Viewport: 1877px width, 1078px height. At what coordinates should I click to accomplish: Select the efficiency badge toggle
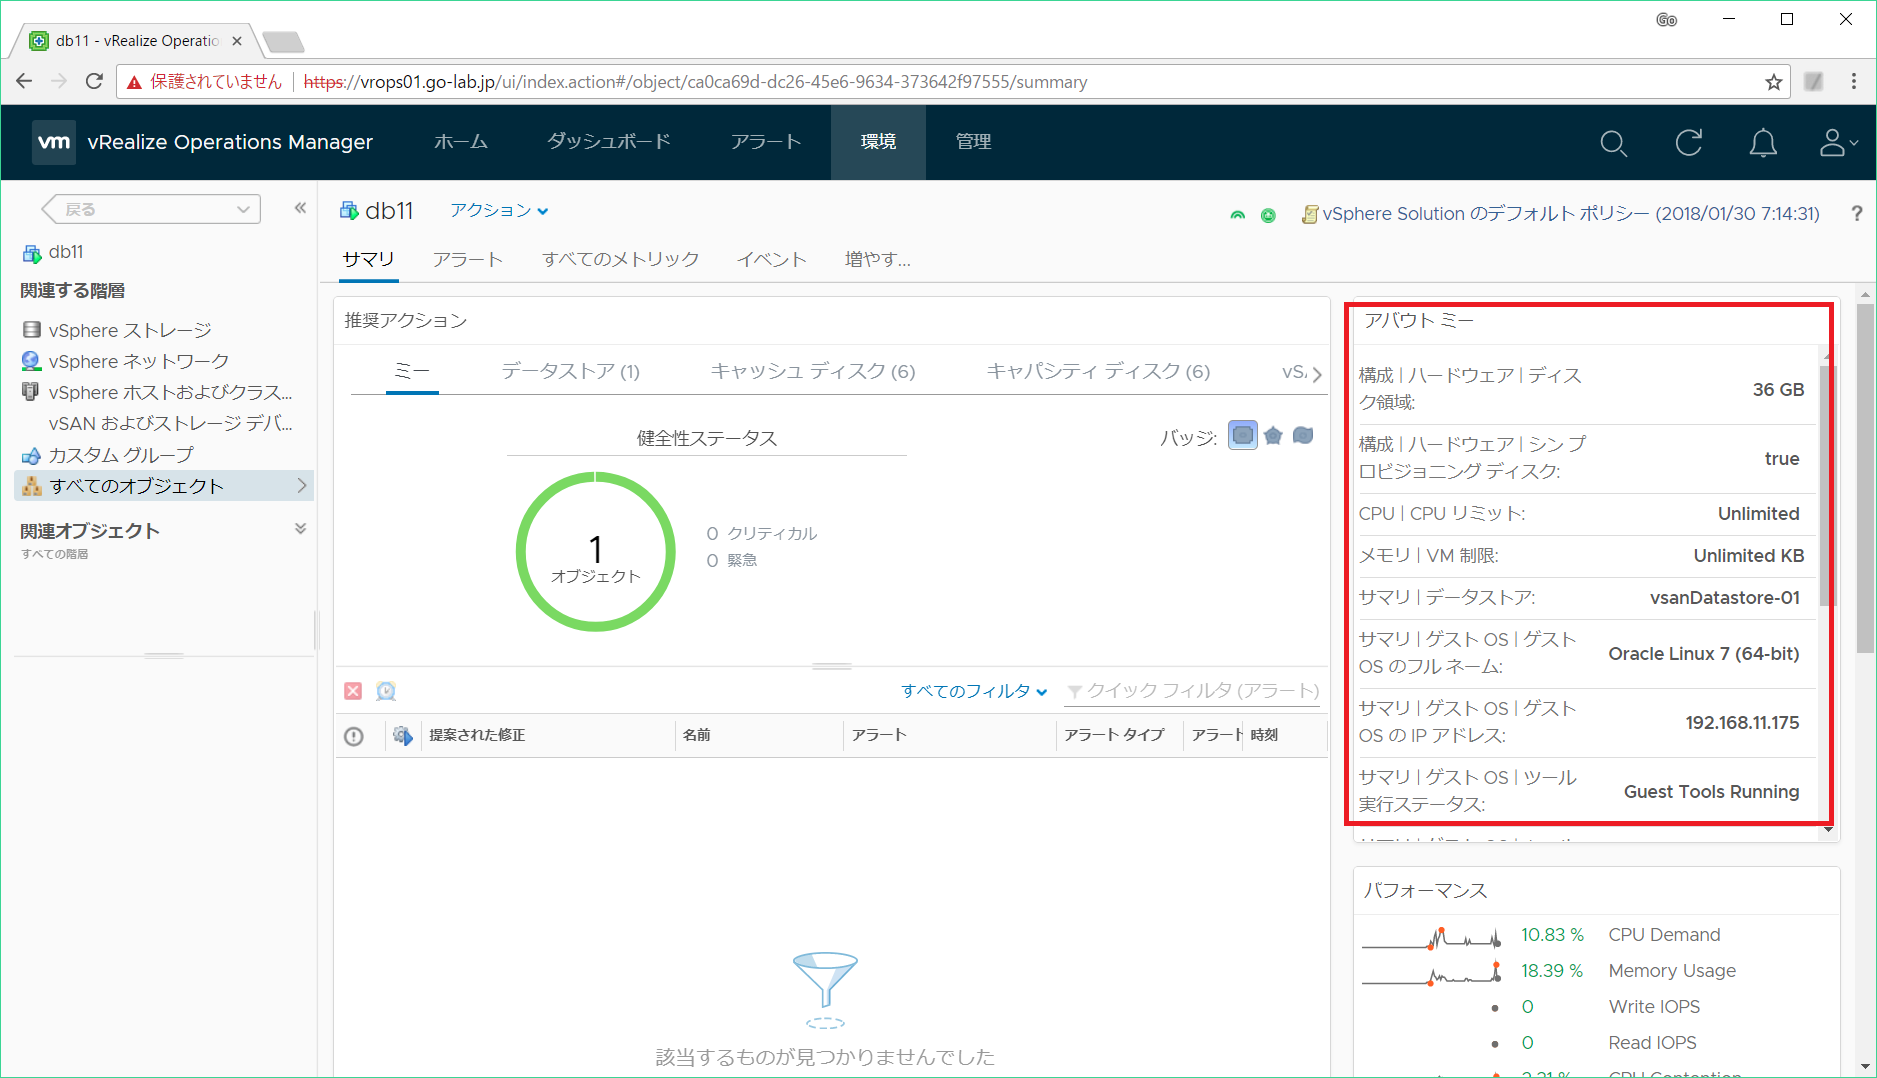pos(1303,435)
